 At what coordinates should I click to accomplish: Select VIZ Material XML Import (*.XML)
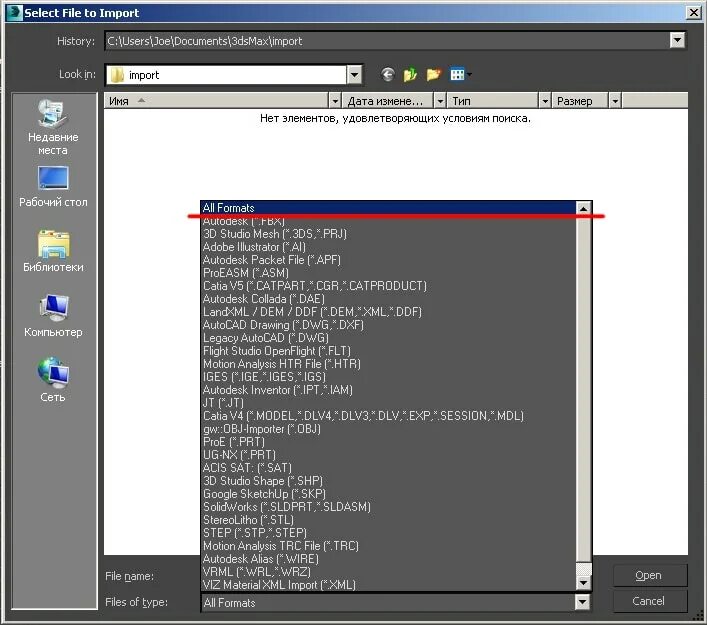tap(388, 585)
